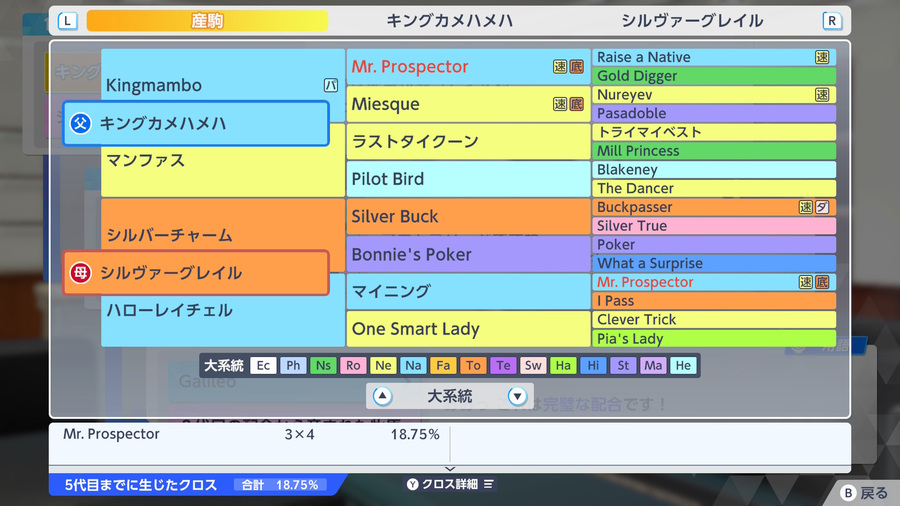Click the 底 icon on second-column Mr. Prospector
900x506 pixels.
(x=576, y=67)
